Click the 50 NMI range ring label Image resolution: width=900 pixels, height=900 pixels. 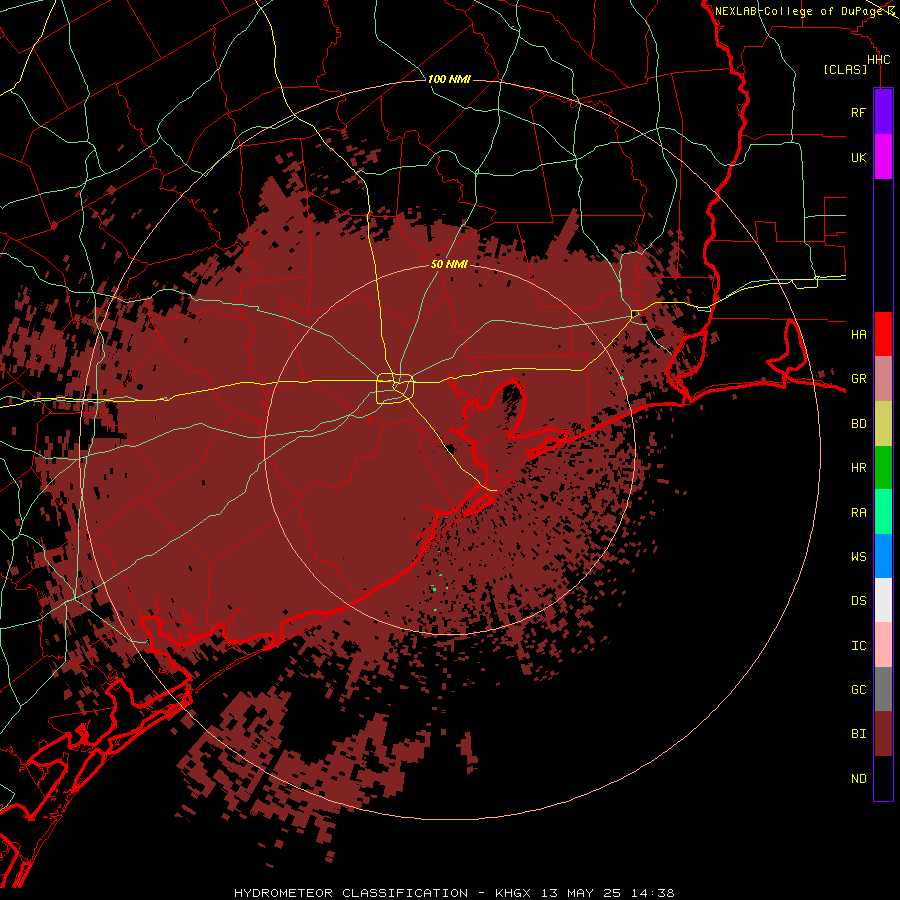[x=449, y=265]
